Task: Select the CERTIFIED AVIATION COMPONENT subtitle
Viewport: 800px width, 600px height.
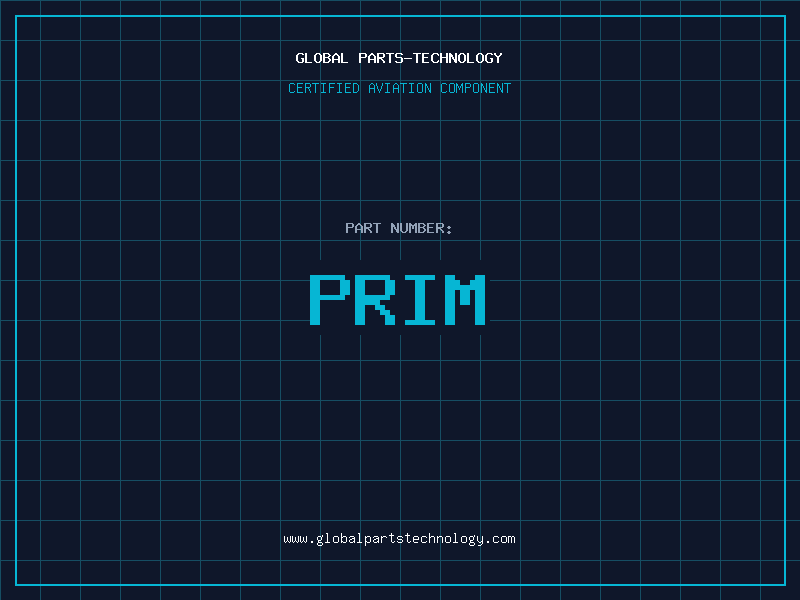Action: pos(399,88)
